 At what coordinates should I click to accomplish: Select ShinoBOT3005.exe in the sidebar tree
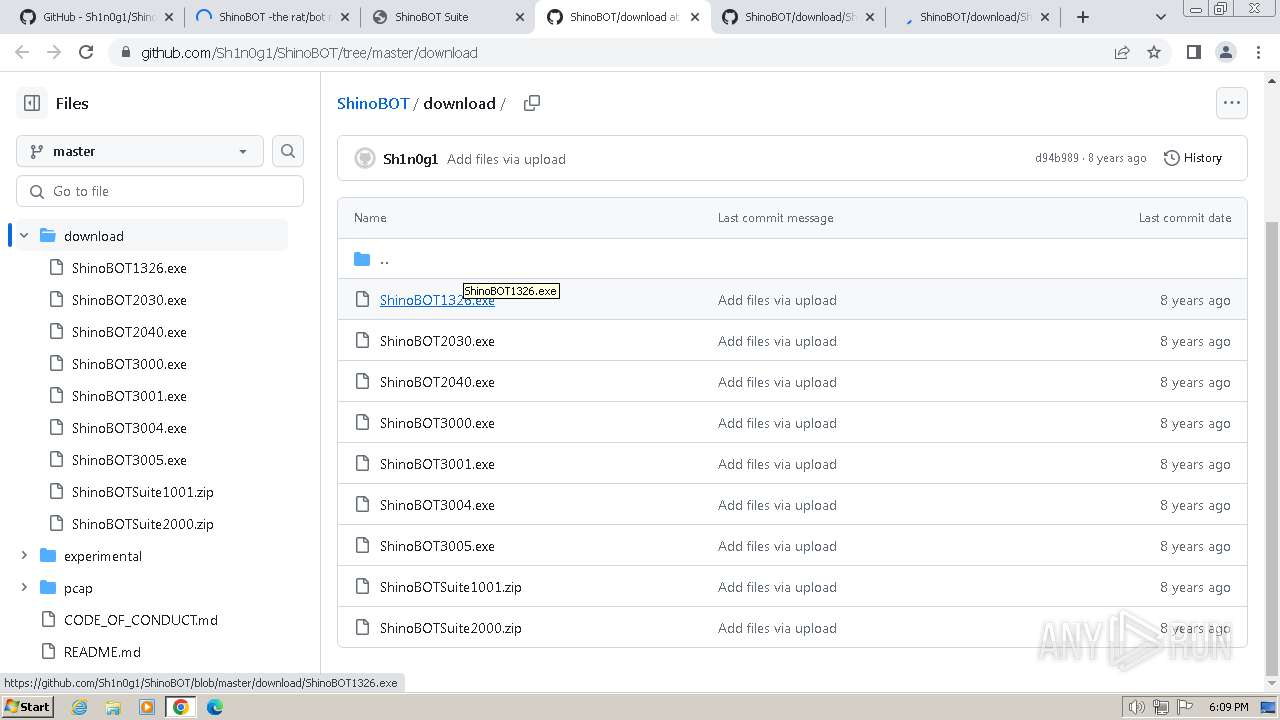pos(129,460)
